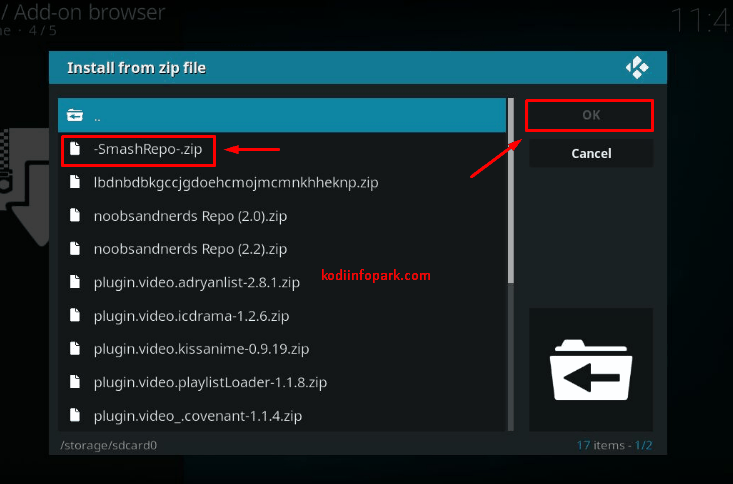Select lbdnbdbkgccjgdoehcmojmcmnkhheknp.zip file

tap(282, 182)
